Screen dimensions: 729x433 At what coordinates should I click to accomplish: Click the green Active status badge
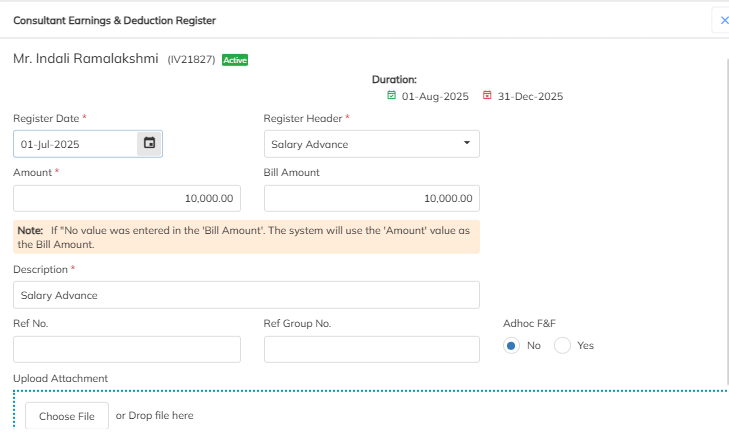click(235, 60)
